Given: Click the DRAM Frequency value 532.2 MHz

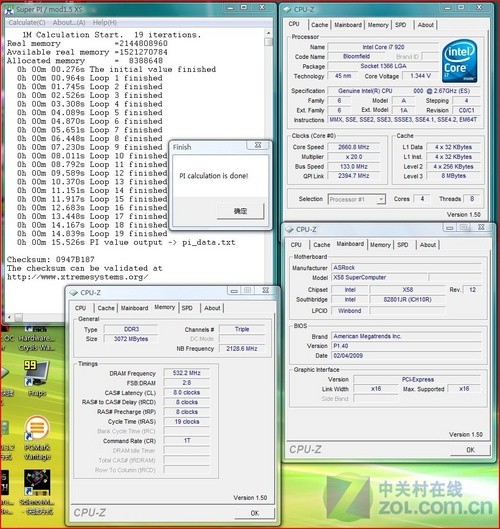Looking at the screenshot, I should (x=187, y=373).
